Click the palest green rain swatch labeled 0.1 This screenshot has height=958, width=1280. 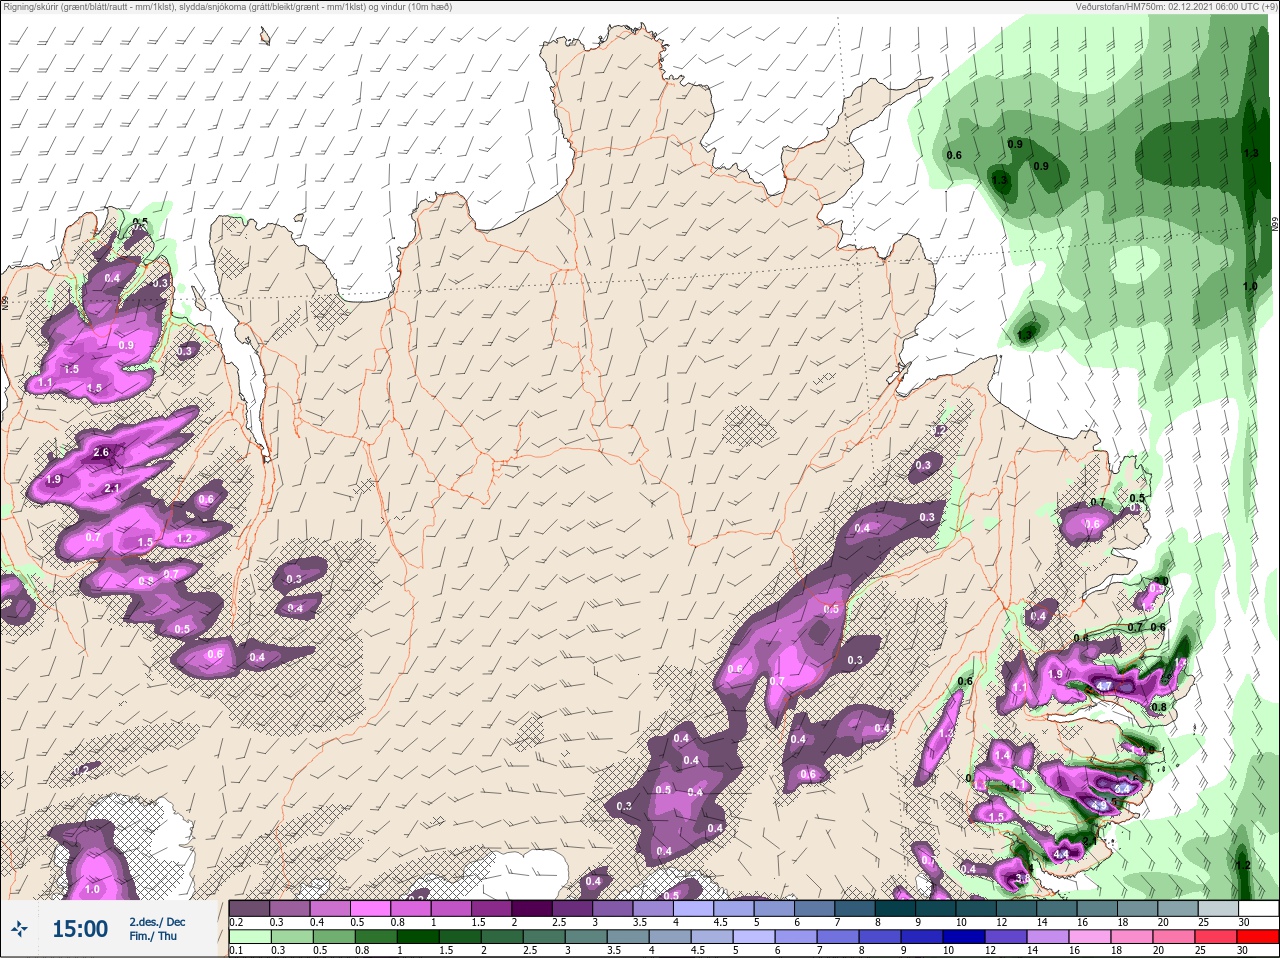coord(249,937)
